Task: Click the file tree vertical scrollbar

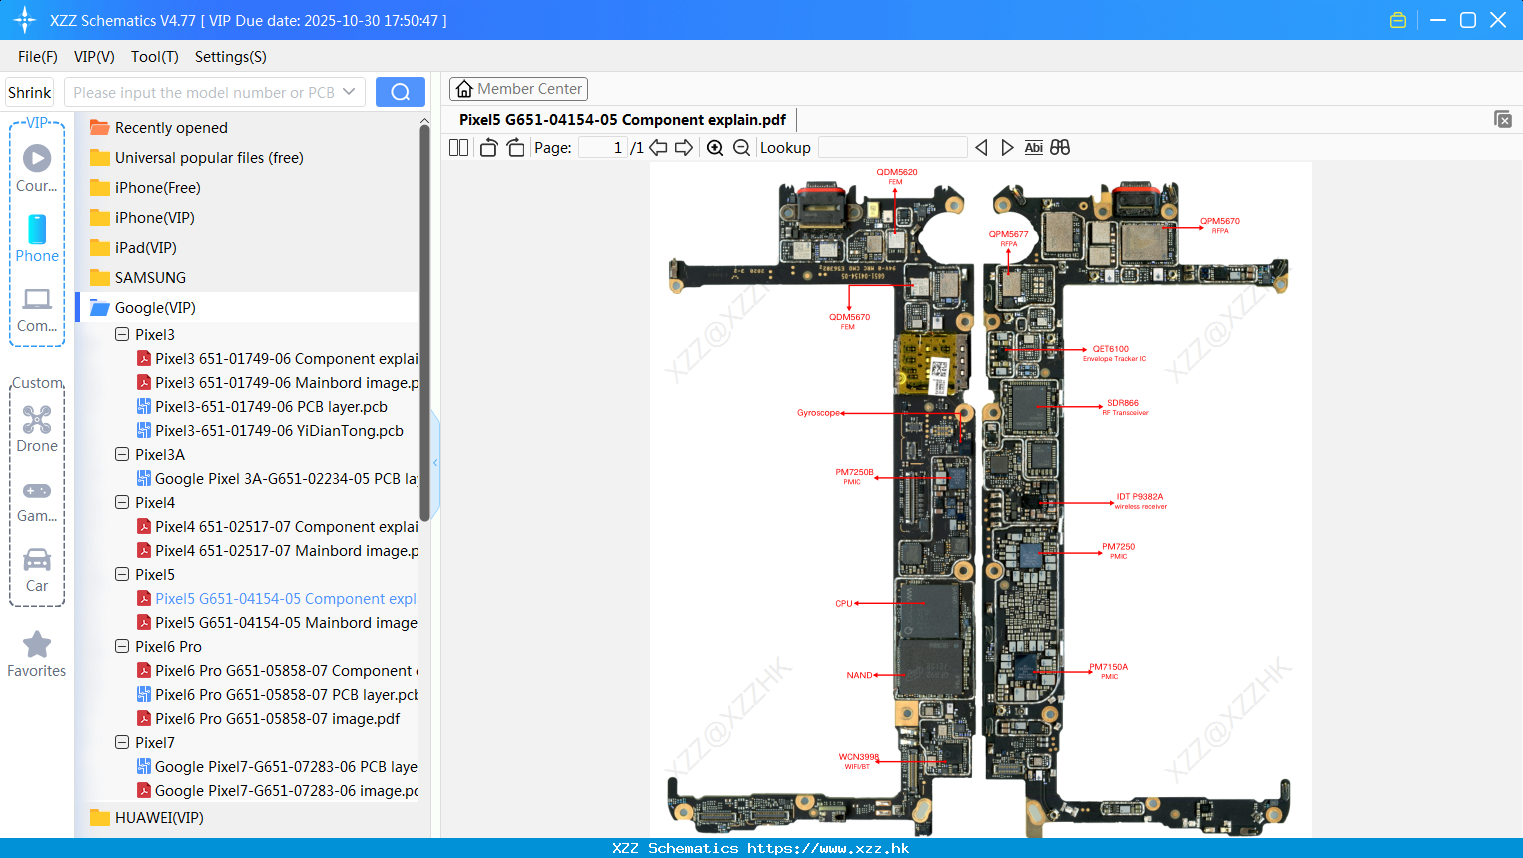Action: (x=424, y=322)
